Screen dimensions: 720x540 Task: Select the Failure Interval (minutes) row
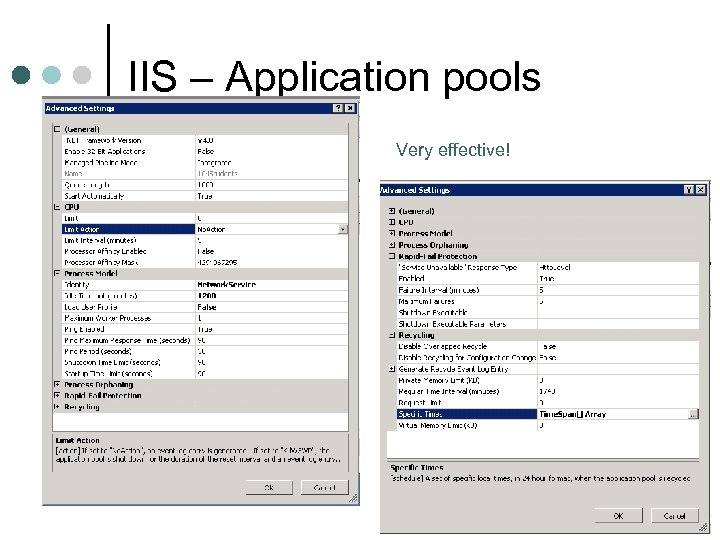(x=548, y=290)
